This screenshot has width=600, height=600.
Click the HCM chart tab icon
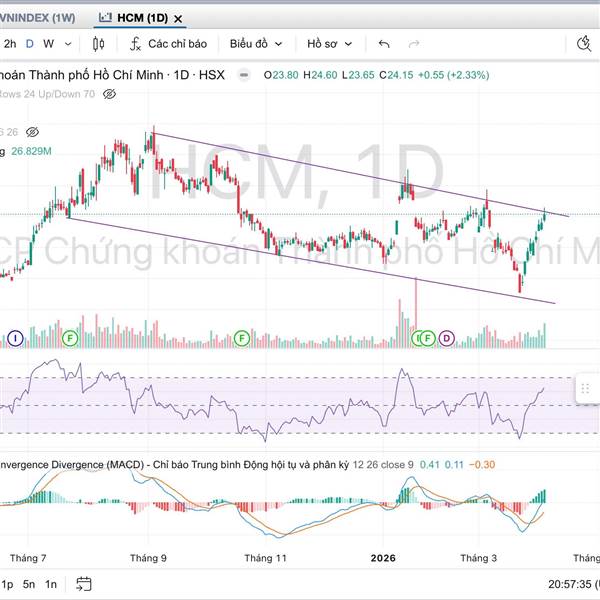click(x=106, y=18)
